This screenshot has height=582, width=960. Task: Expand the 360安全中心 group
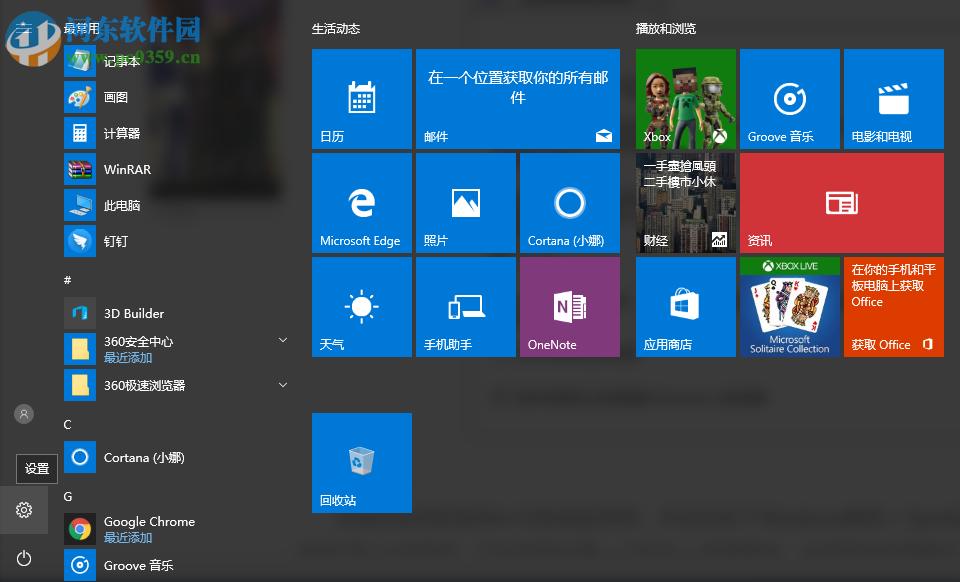click(283, 339)
